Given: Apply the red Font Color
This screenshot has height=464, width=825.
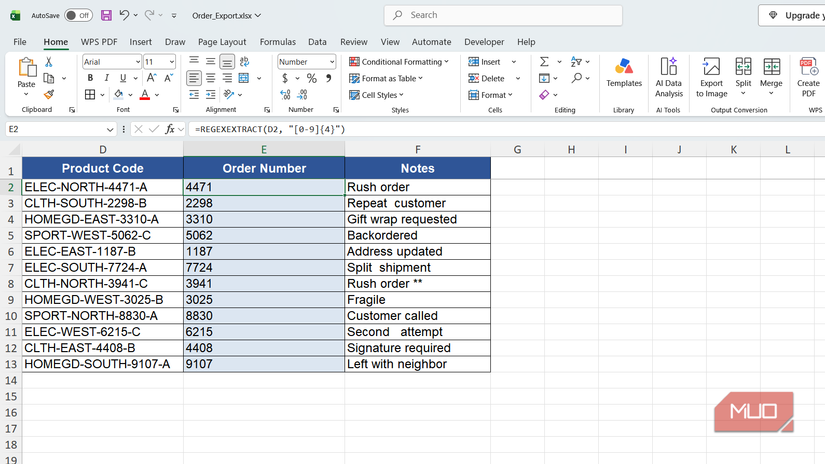Looking at the screenshot, I should [145, 95].
